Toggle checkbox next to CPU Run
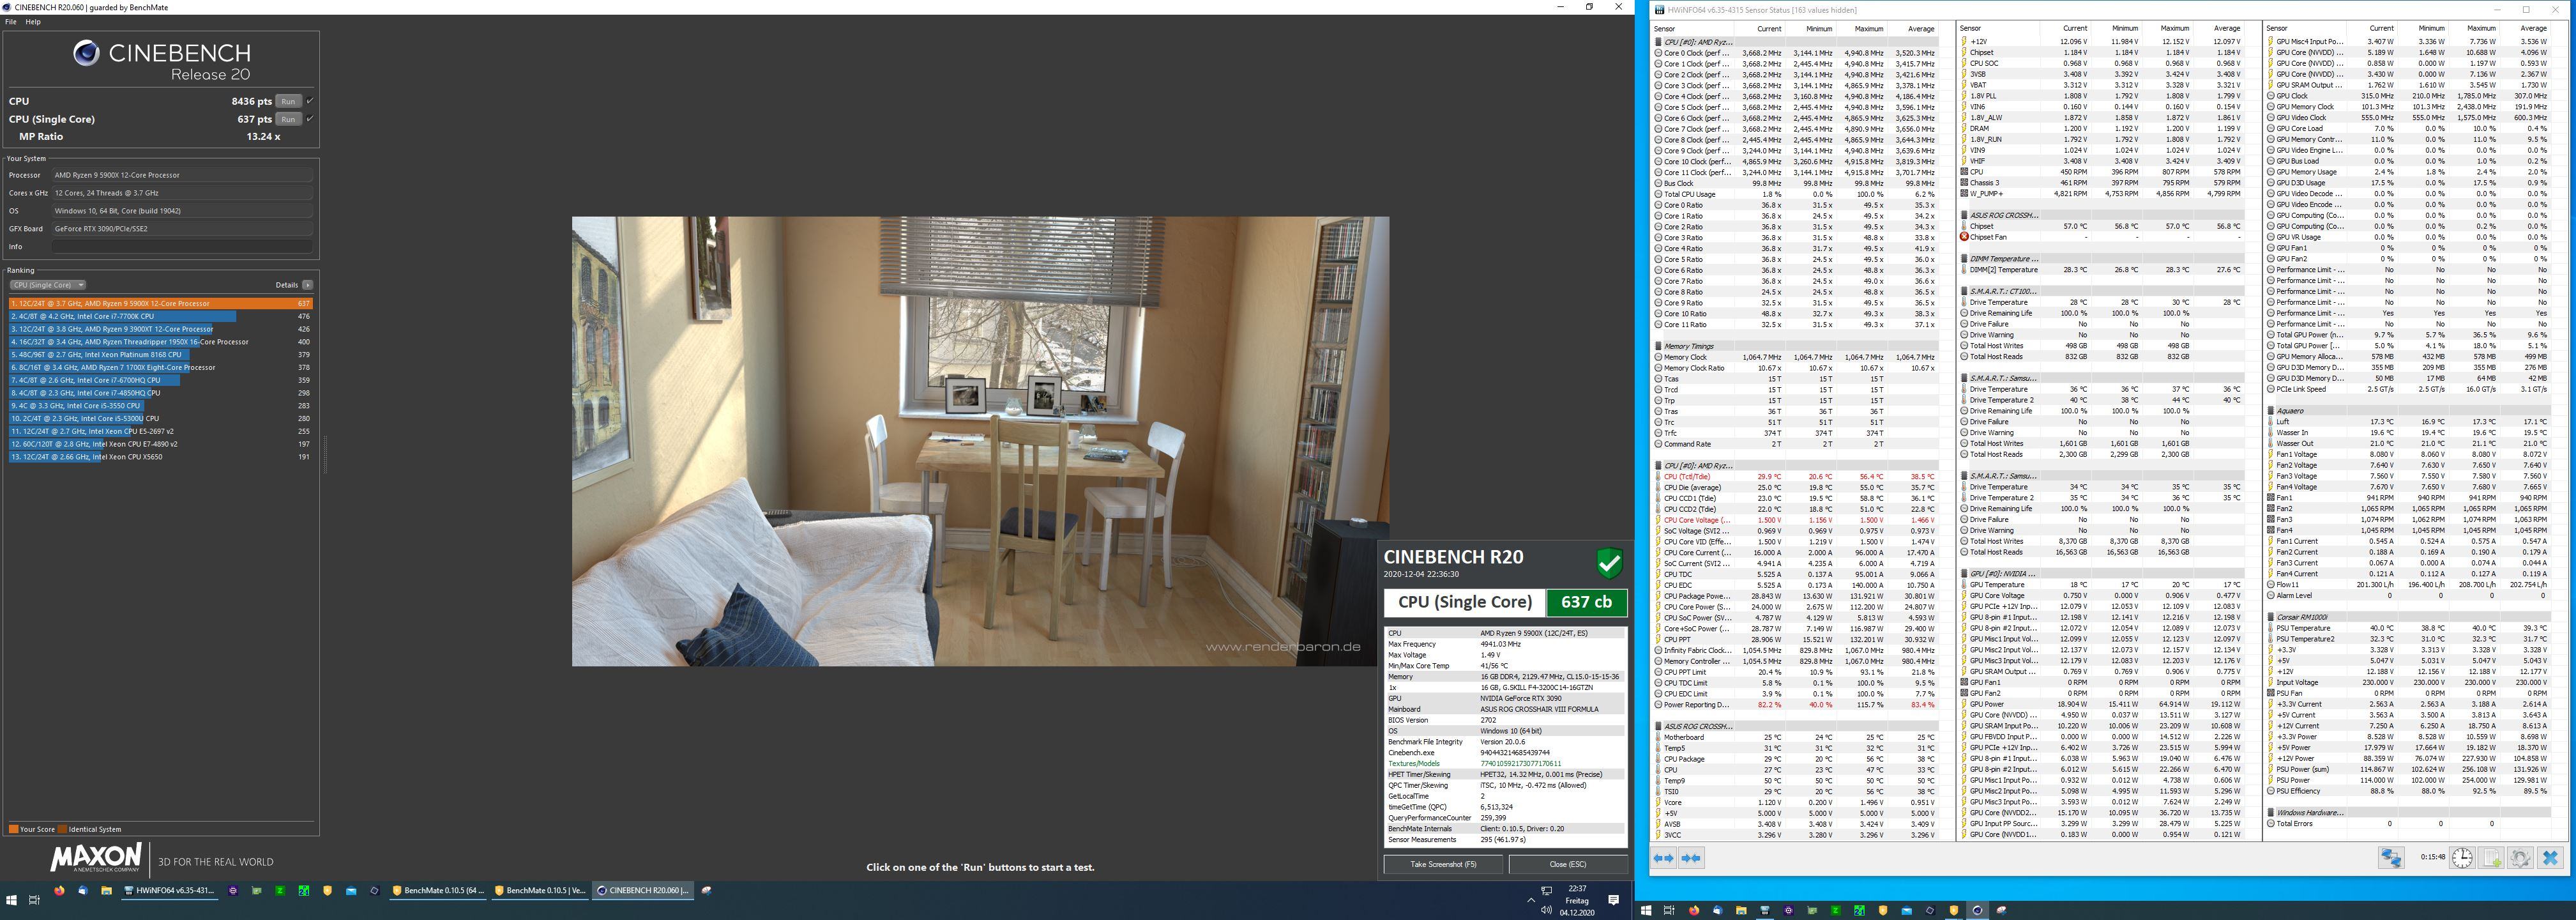This screenshot has width=2576, height=920. 310,101
